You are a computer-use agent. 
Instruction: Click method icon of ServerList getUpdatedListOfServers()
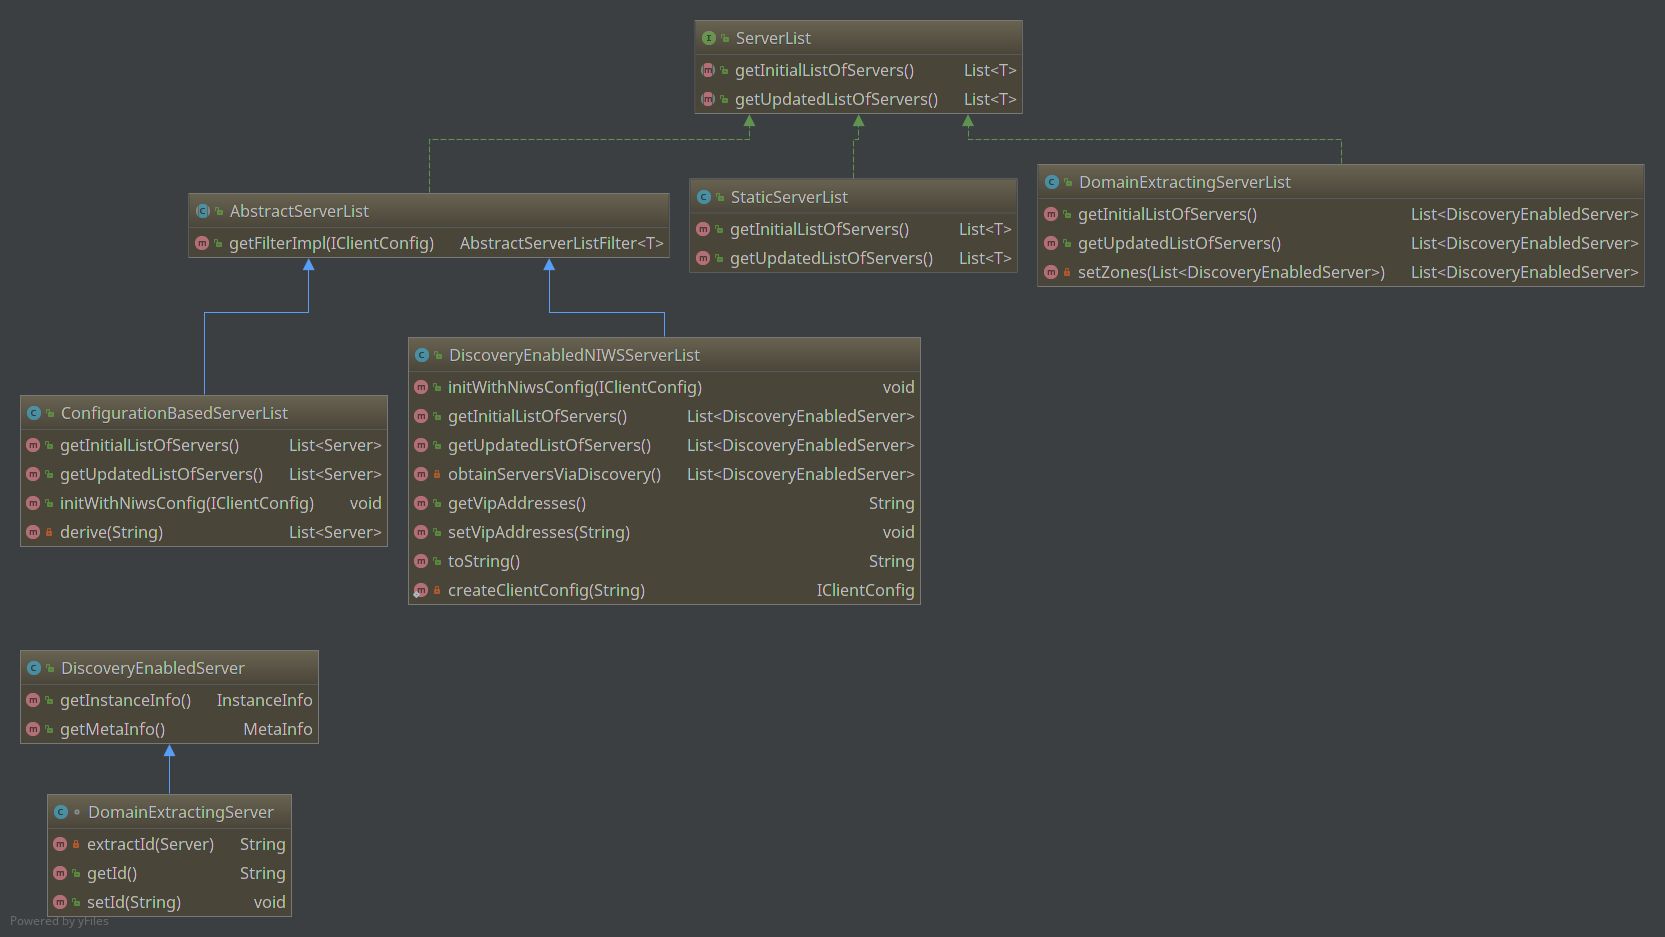[708, 99]
